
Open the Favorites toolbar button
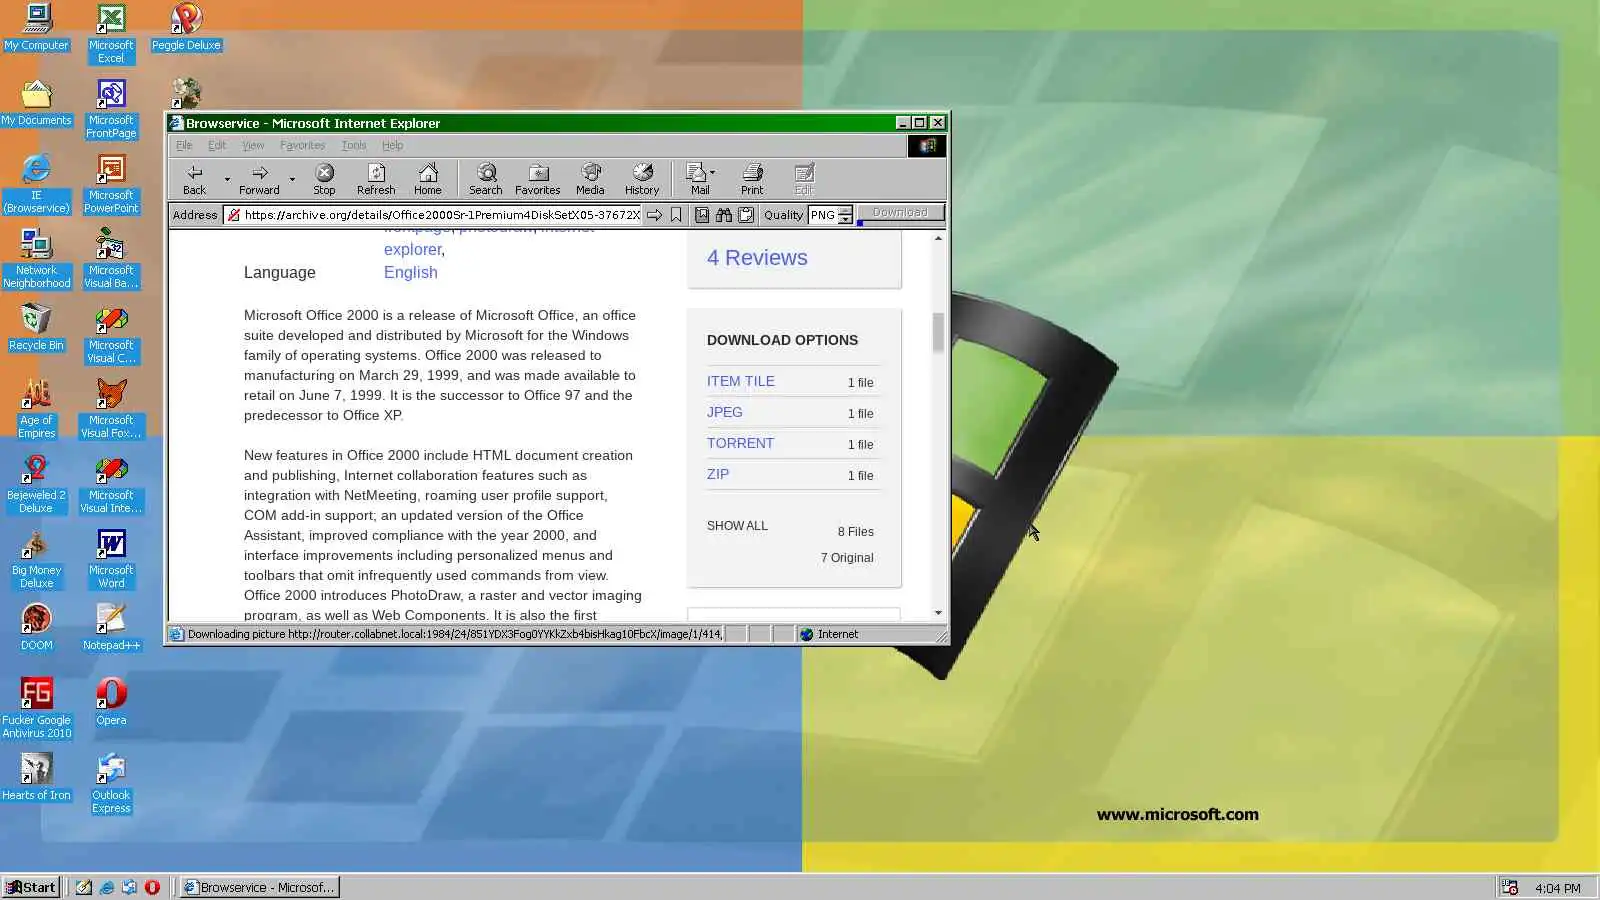538,179
